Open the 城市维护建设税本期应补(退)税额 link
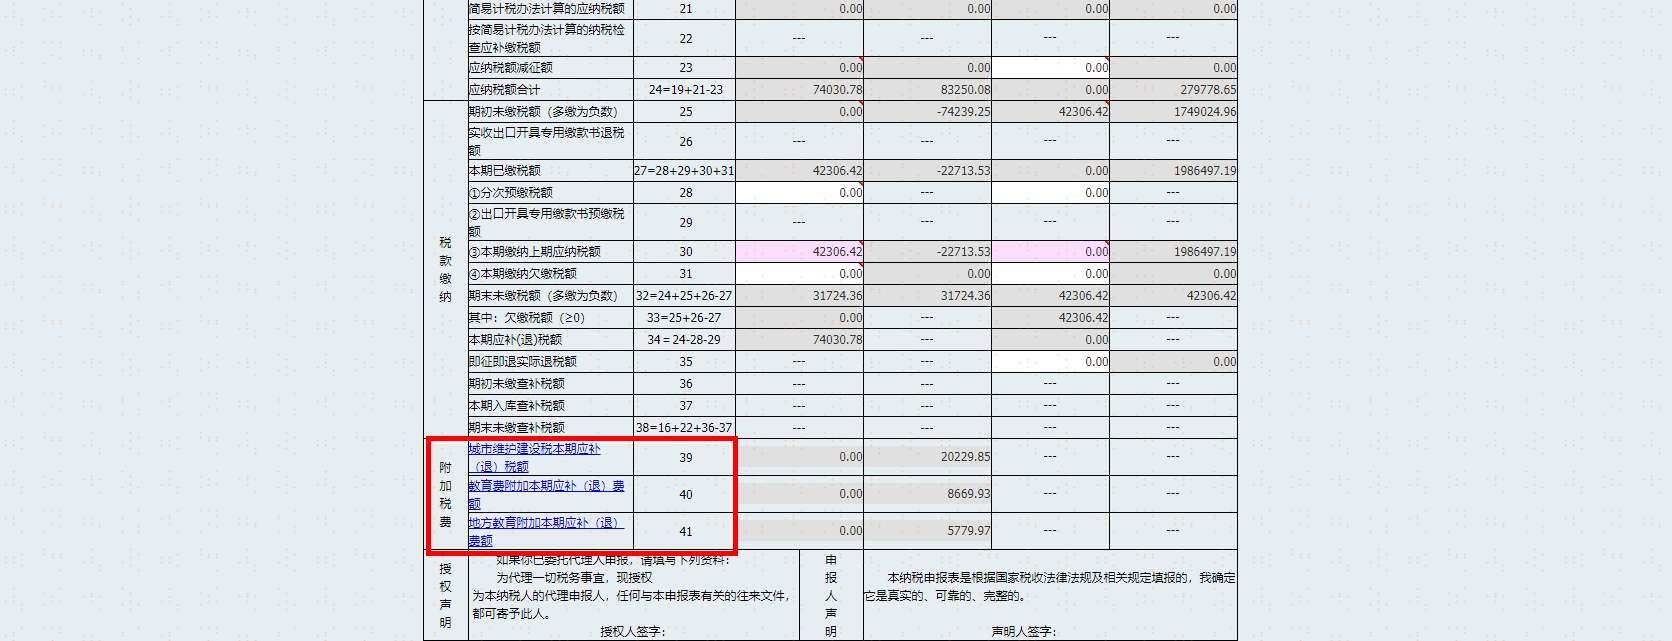The width and height of the screenshot is (1672, 641). click(534, 457)
